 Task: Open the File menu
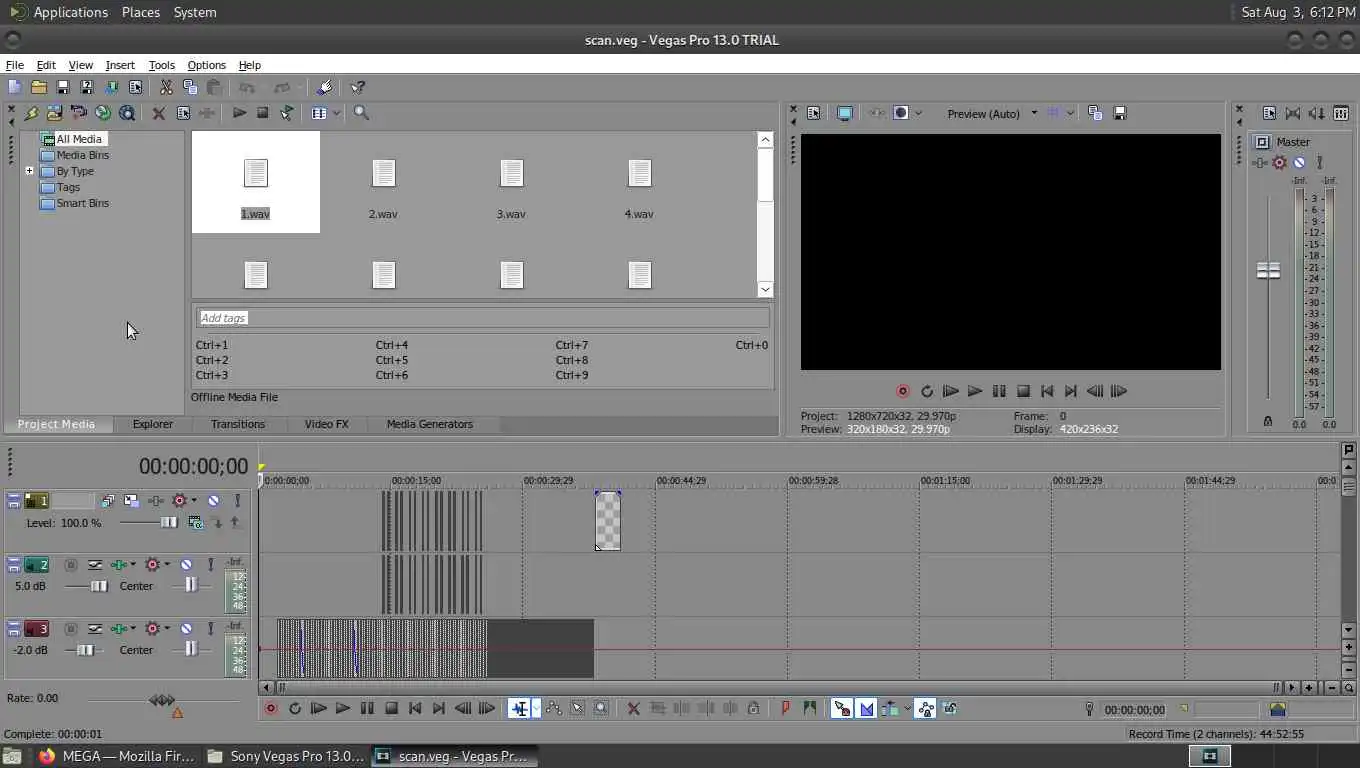click(14, 65)
